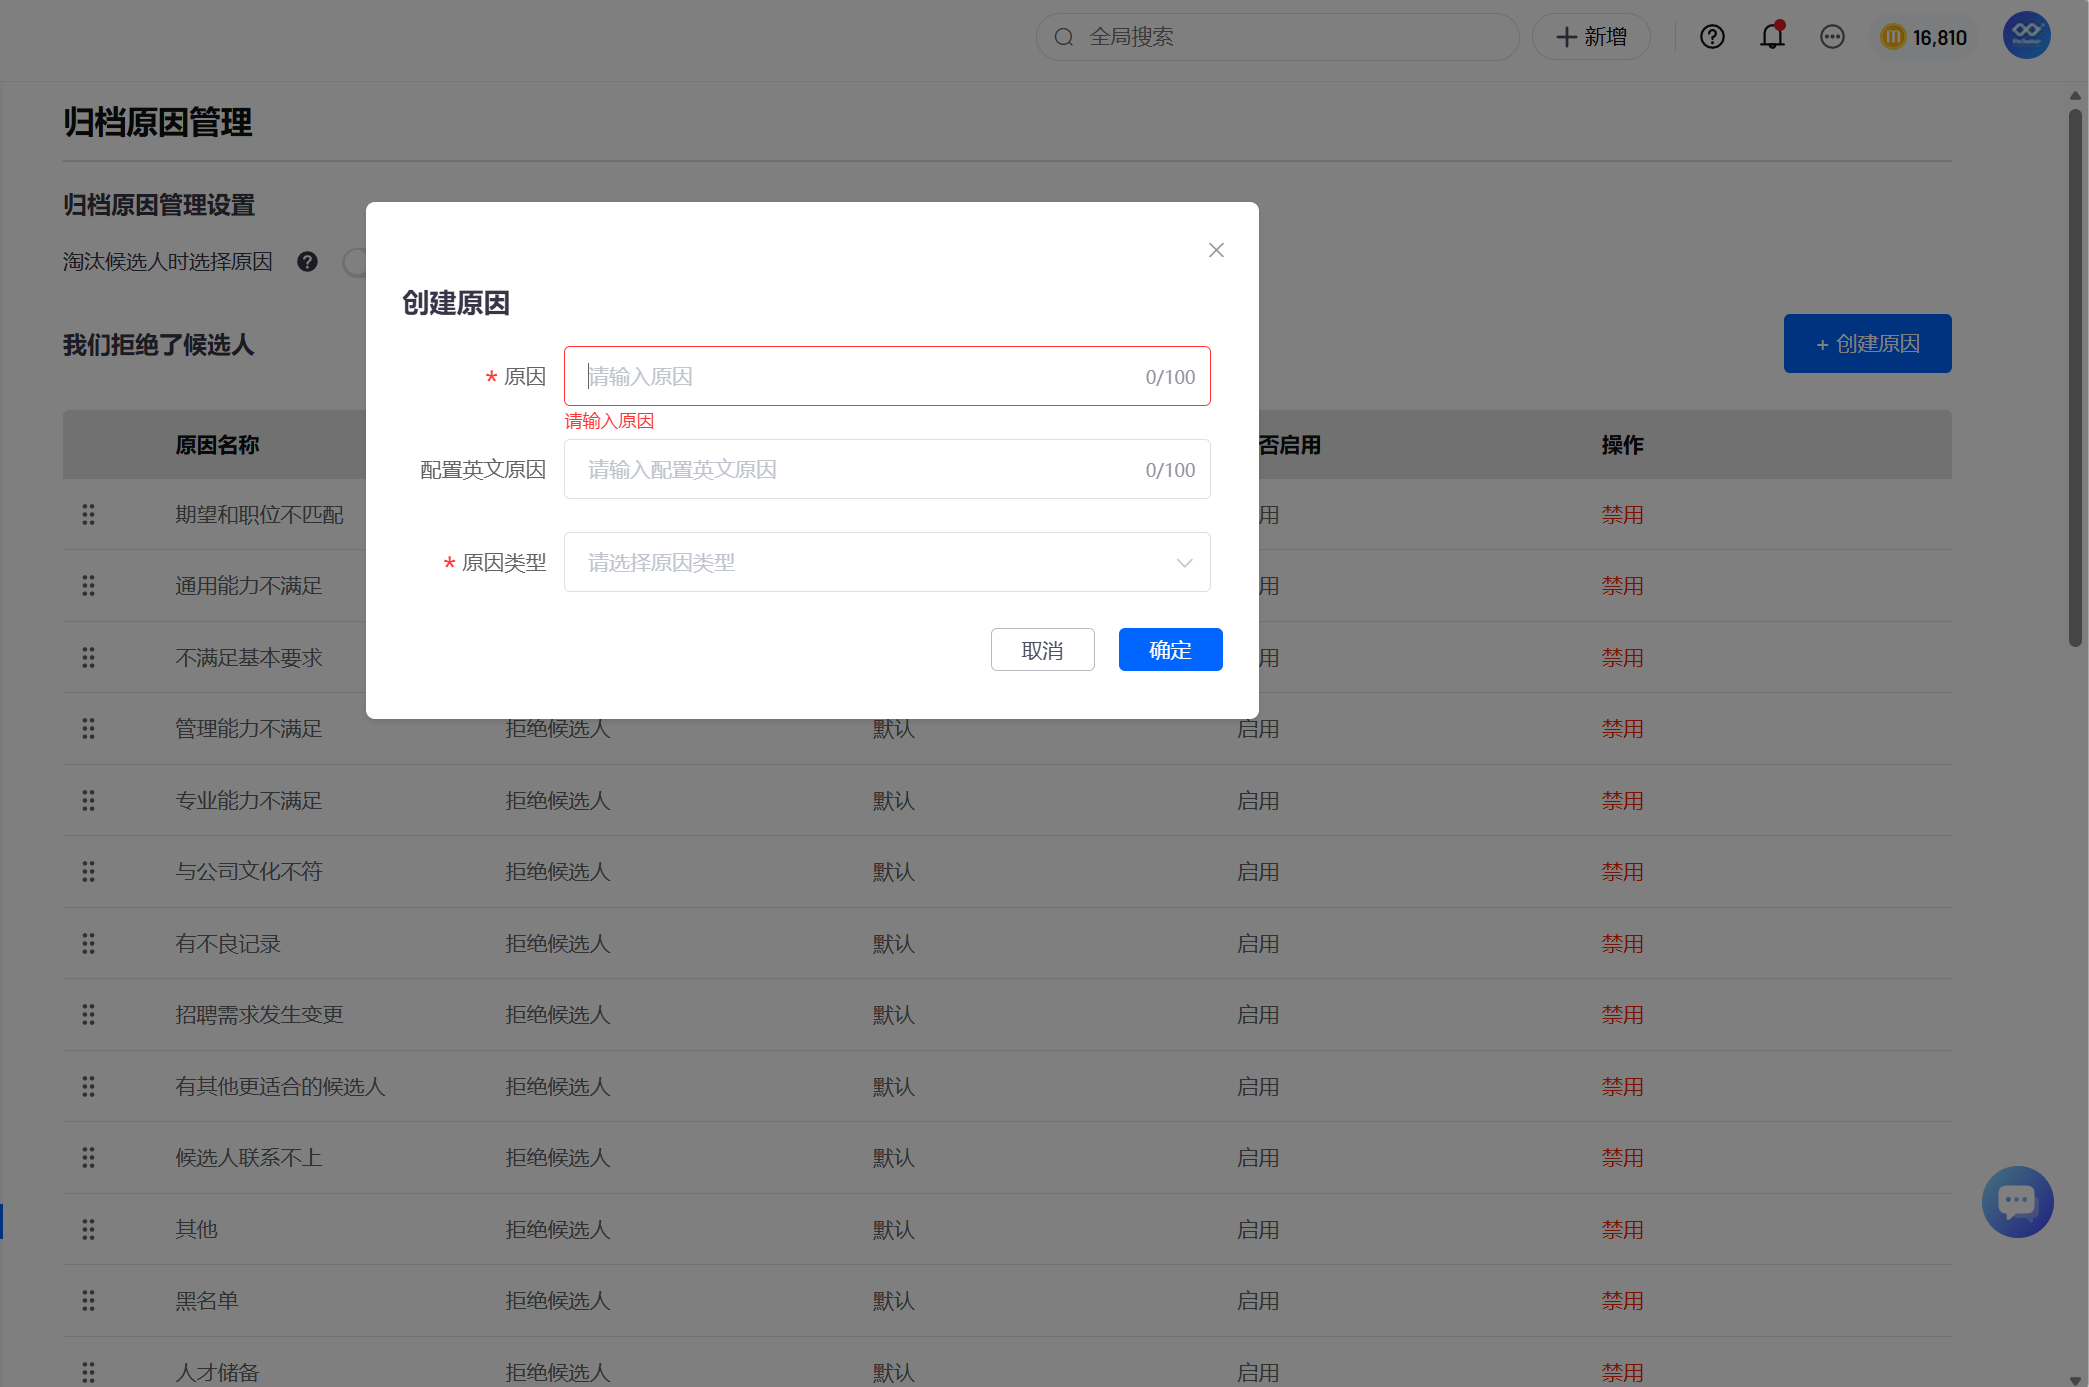Image resolution: width=2089 pixels, height=1387 pixels.
Task: Focus the 原因 input field
Action: 887,376
